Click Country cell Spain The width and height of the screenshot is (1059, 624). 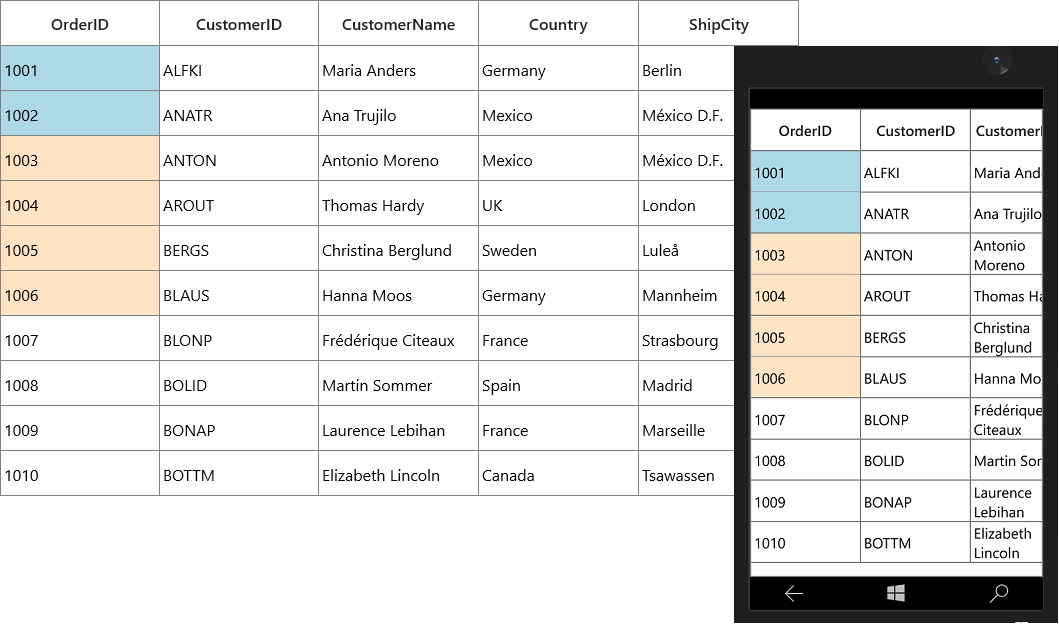pyautogui.click(x=559, y=384)
